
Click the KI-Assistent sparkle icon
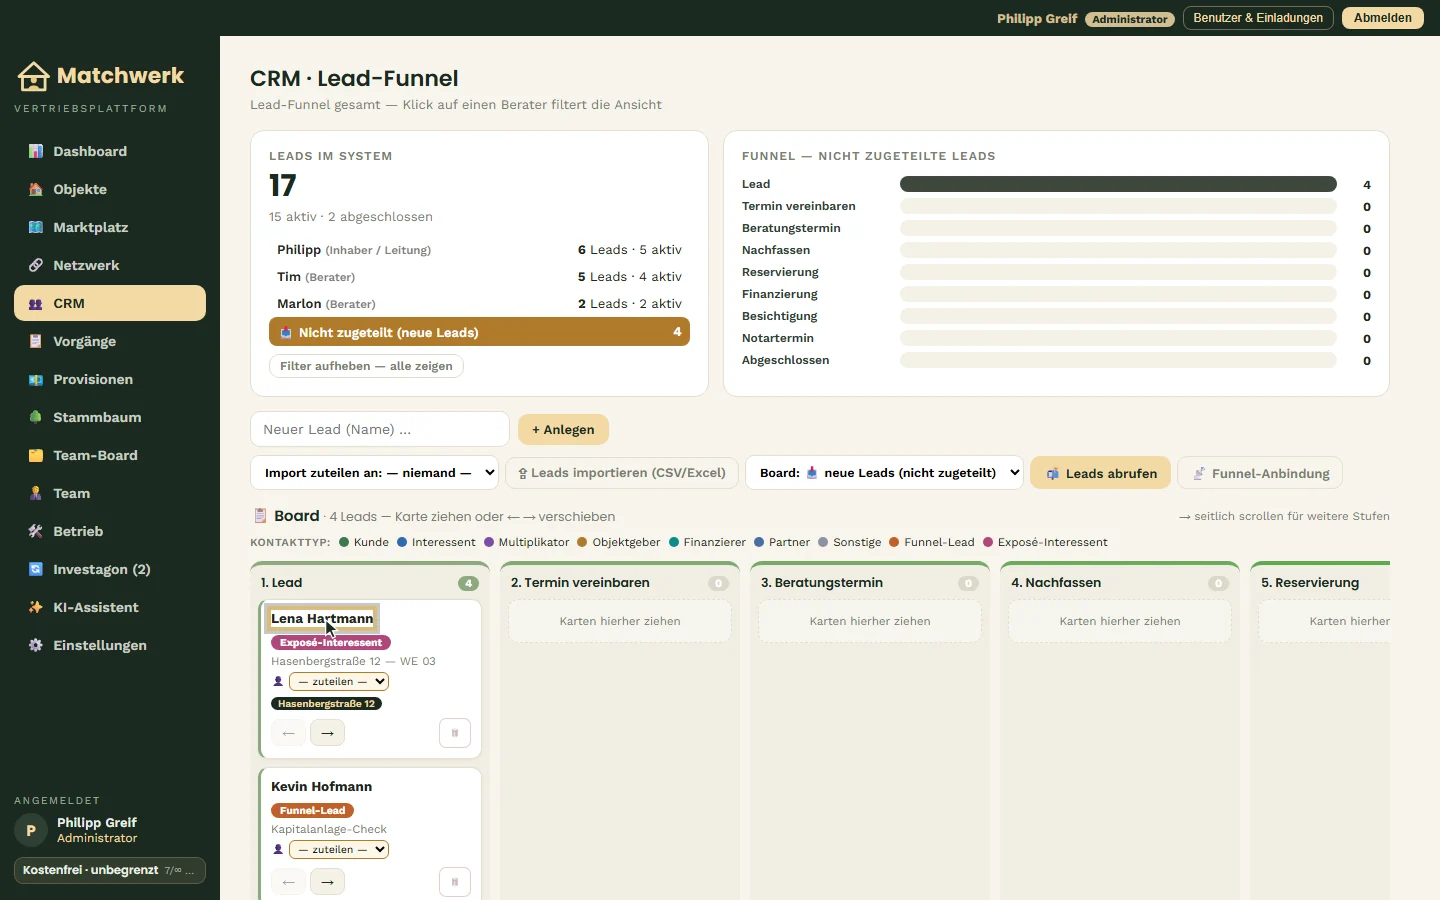pyautogui.click(x=36, y=607)
